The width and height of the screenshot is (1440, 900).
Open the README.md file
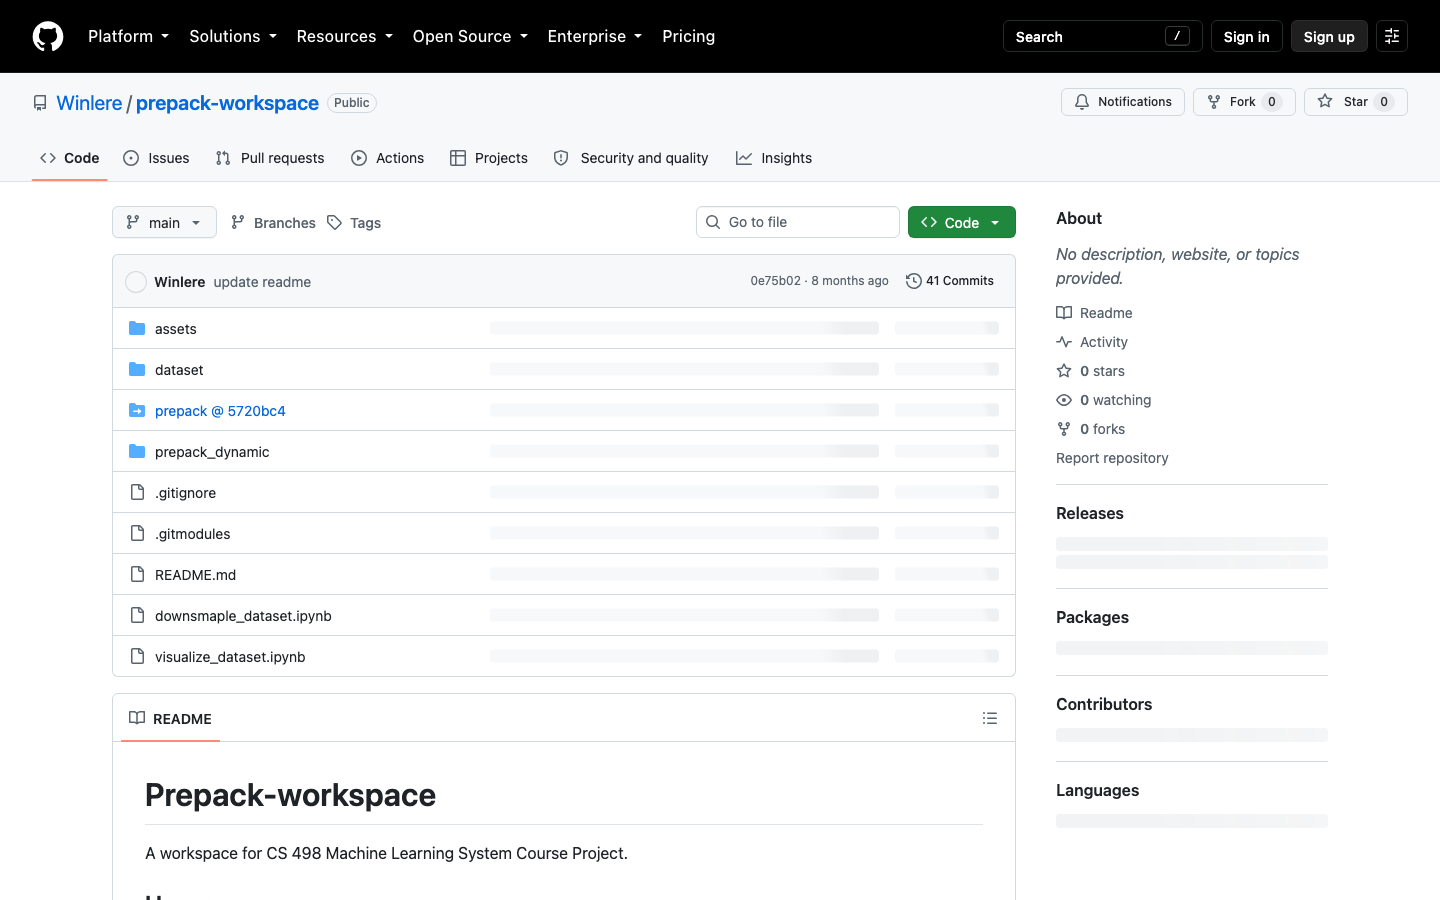[195, 575]
